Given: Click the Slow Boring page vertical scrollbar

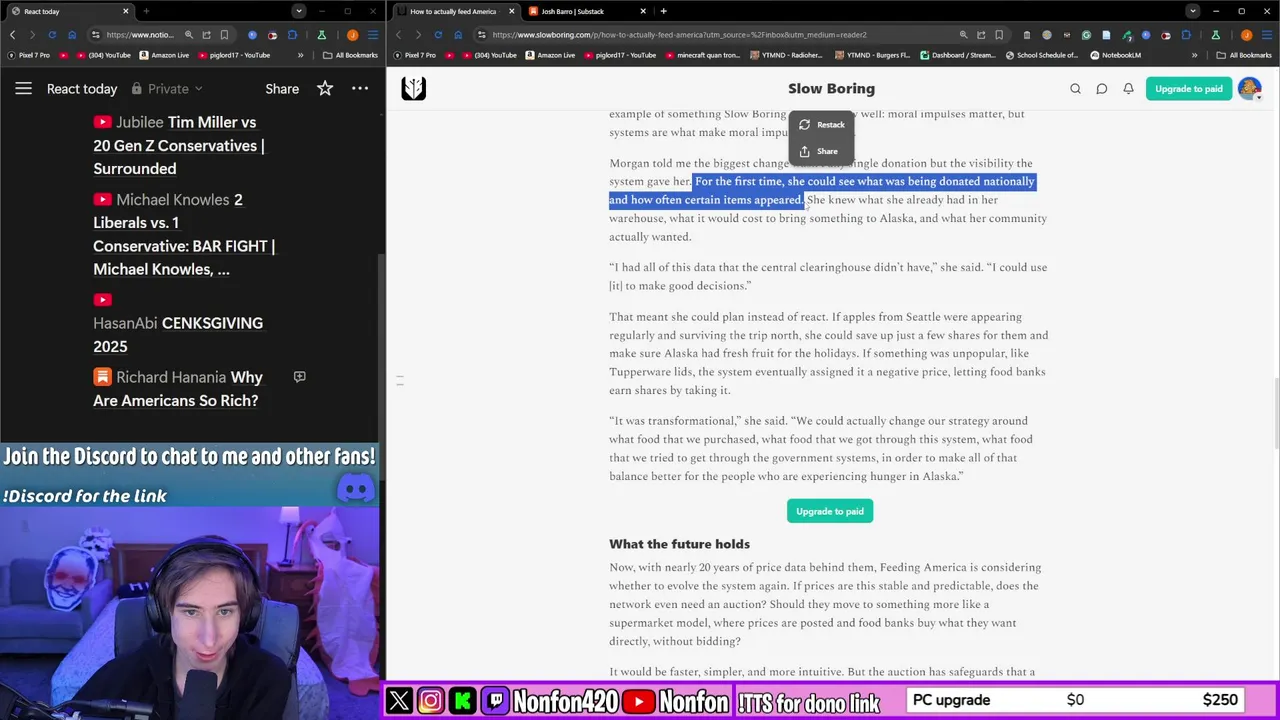Looking at the screenshot, I should 1275,415.
